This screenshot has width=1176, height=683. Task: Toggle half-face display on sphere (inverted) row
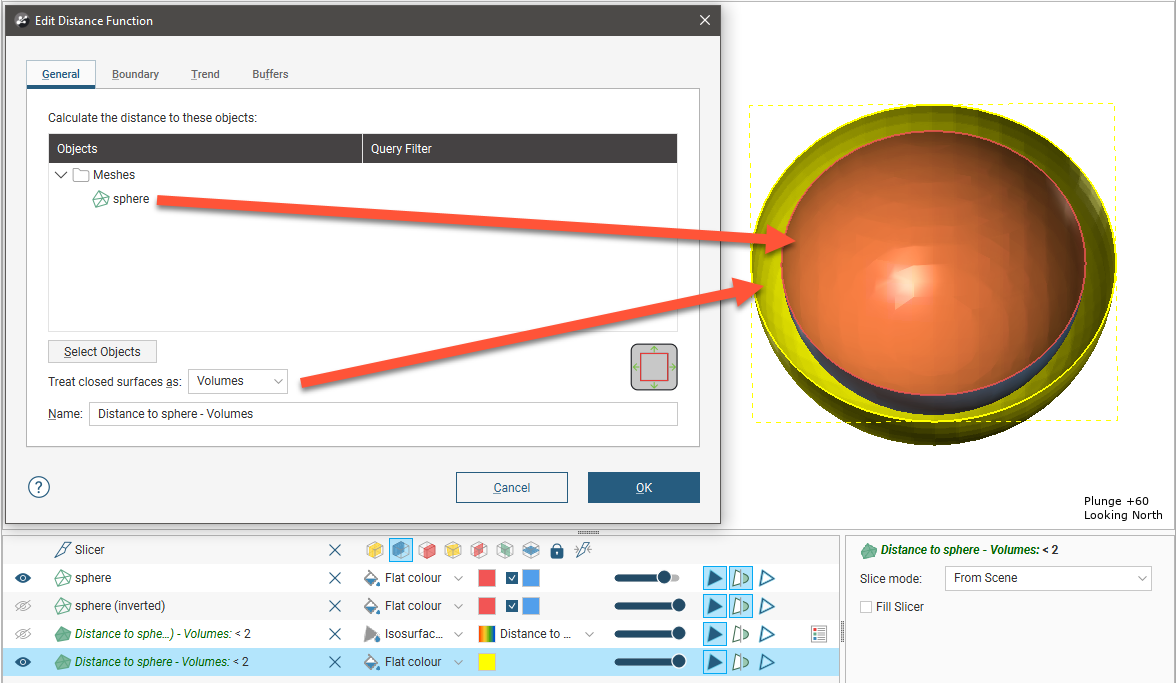pyautogui.click(x=741, y=606)
